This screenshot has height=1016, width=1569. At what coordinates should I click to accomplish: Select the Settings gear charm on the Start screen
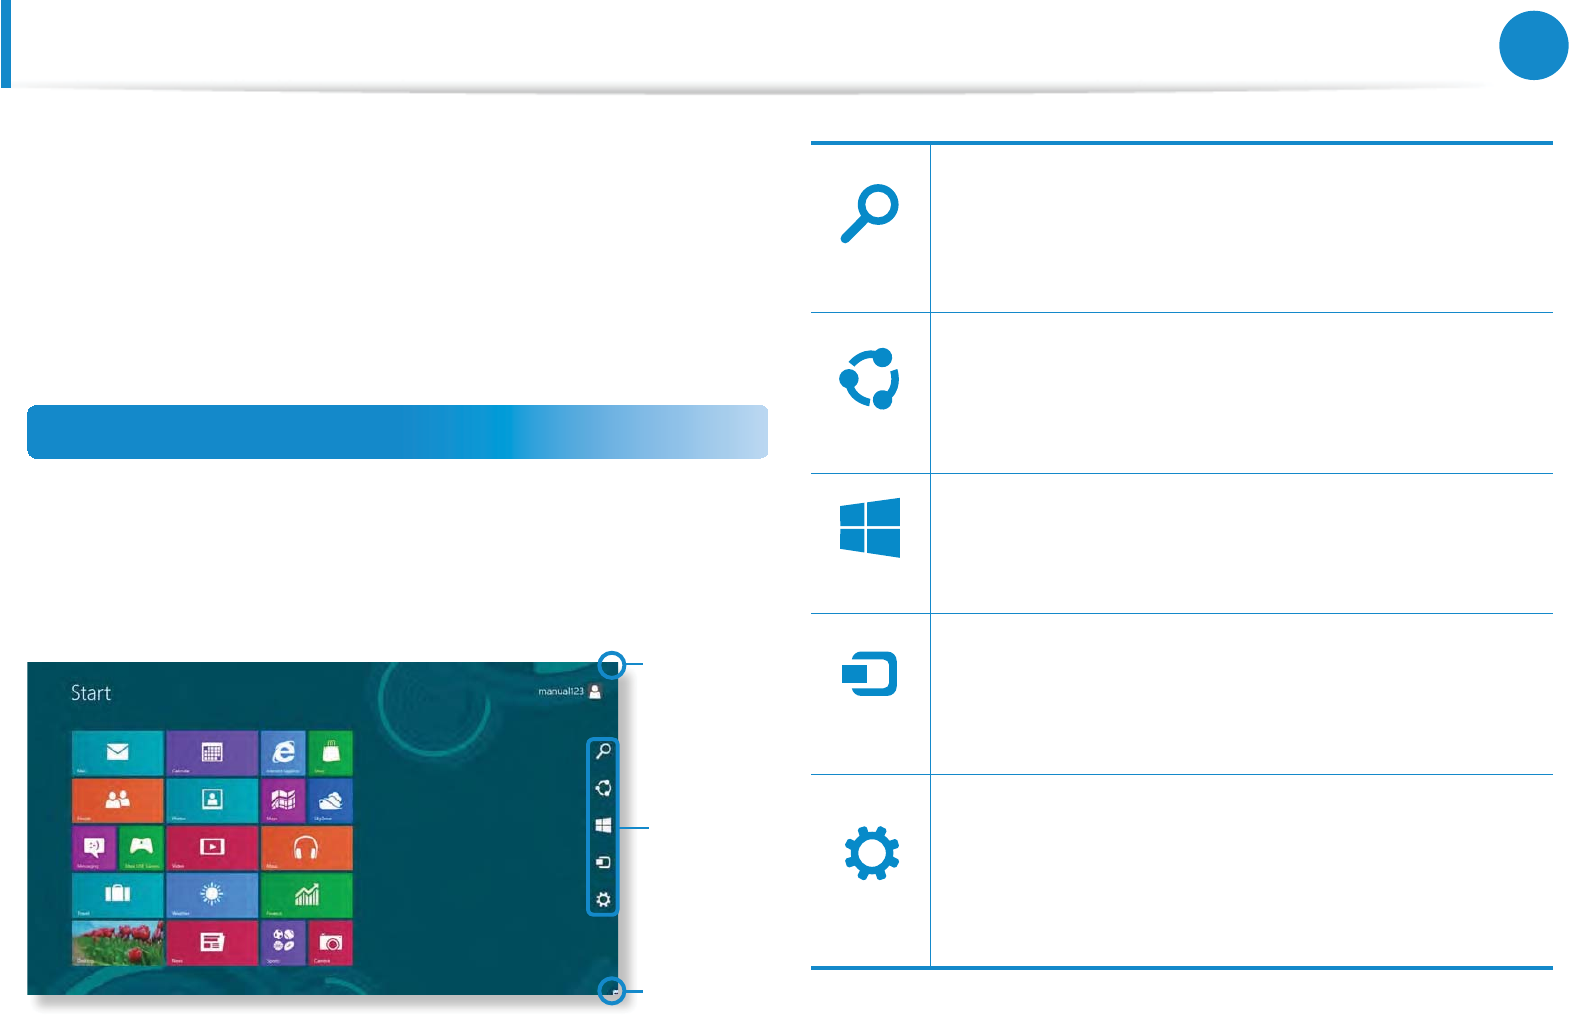603,900
